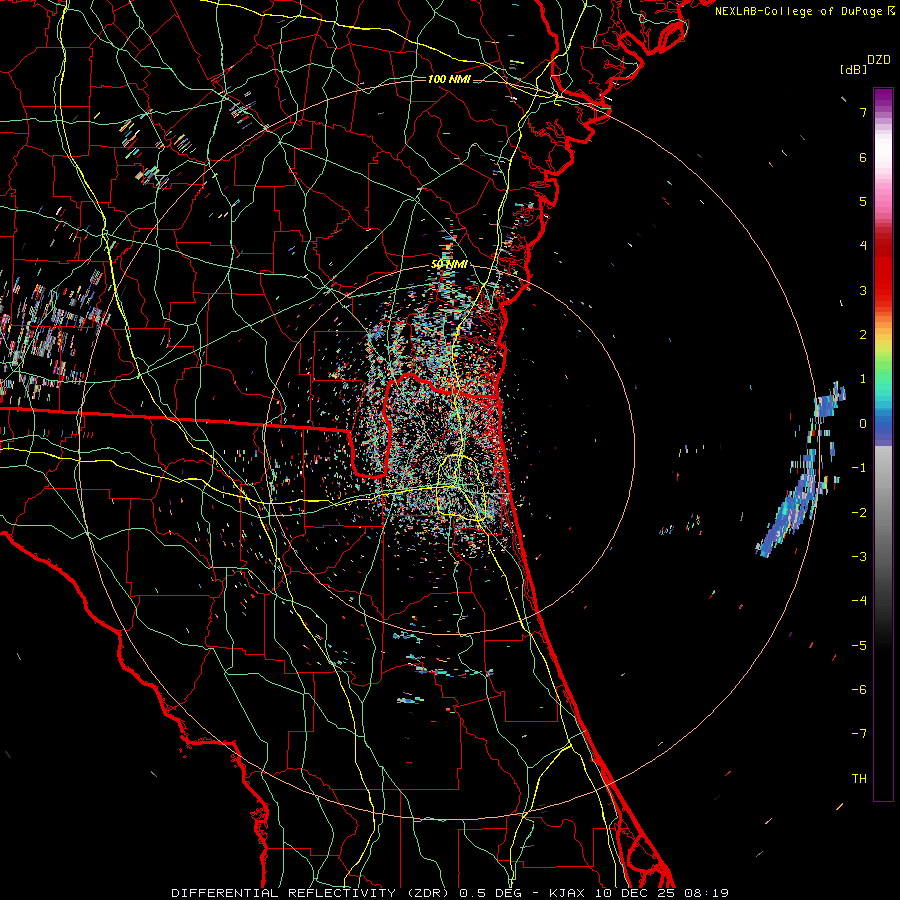The height and width of the screenshot is (900, 900).
Task: Click the -4 value on color scale
Action: [x=859, y=601]
